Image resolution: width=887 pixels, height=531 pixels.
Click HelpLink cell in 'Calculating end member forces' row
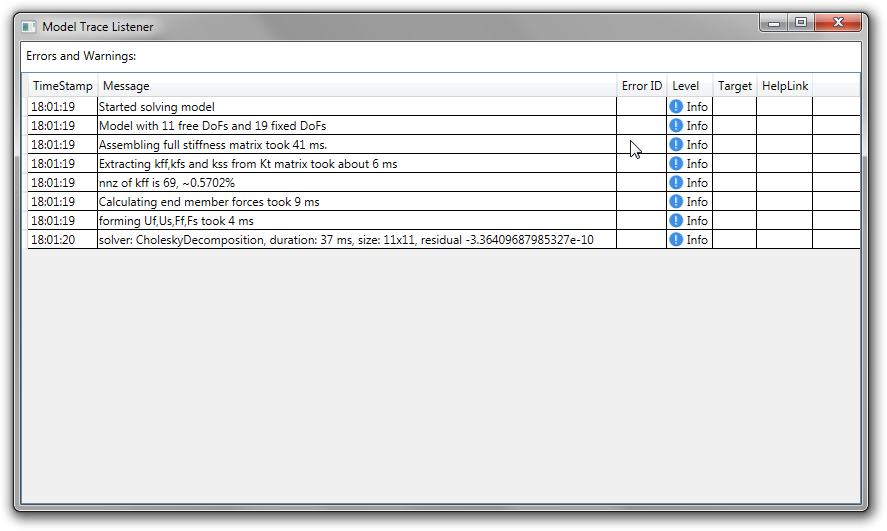coord(785,201)
